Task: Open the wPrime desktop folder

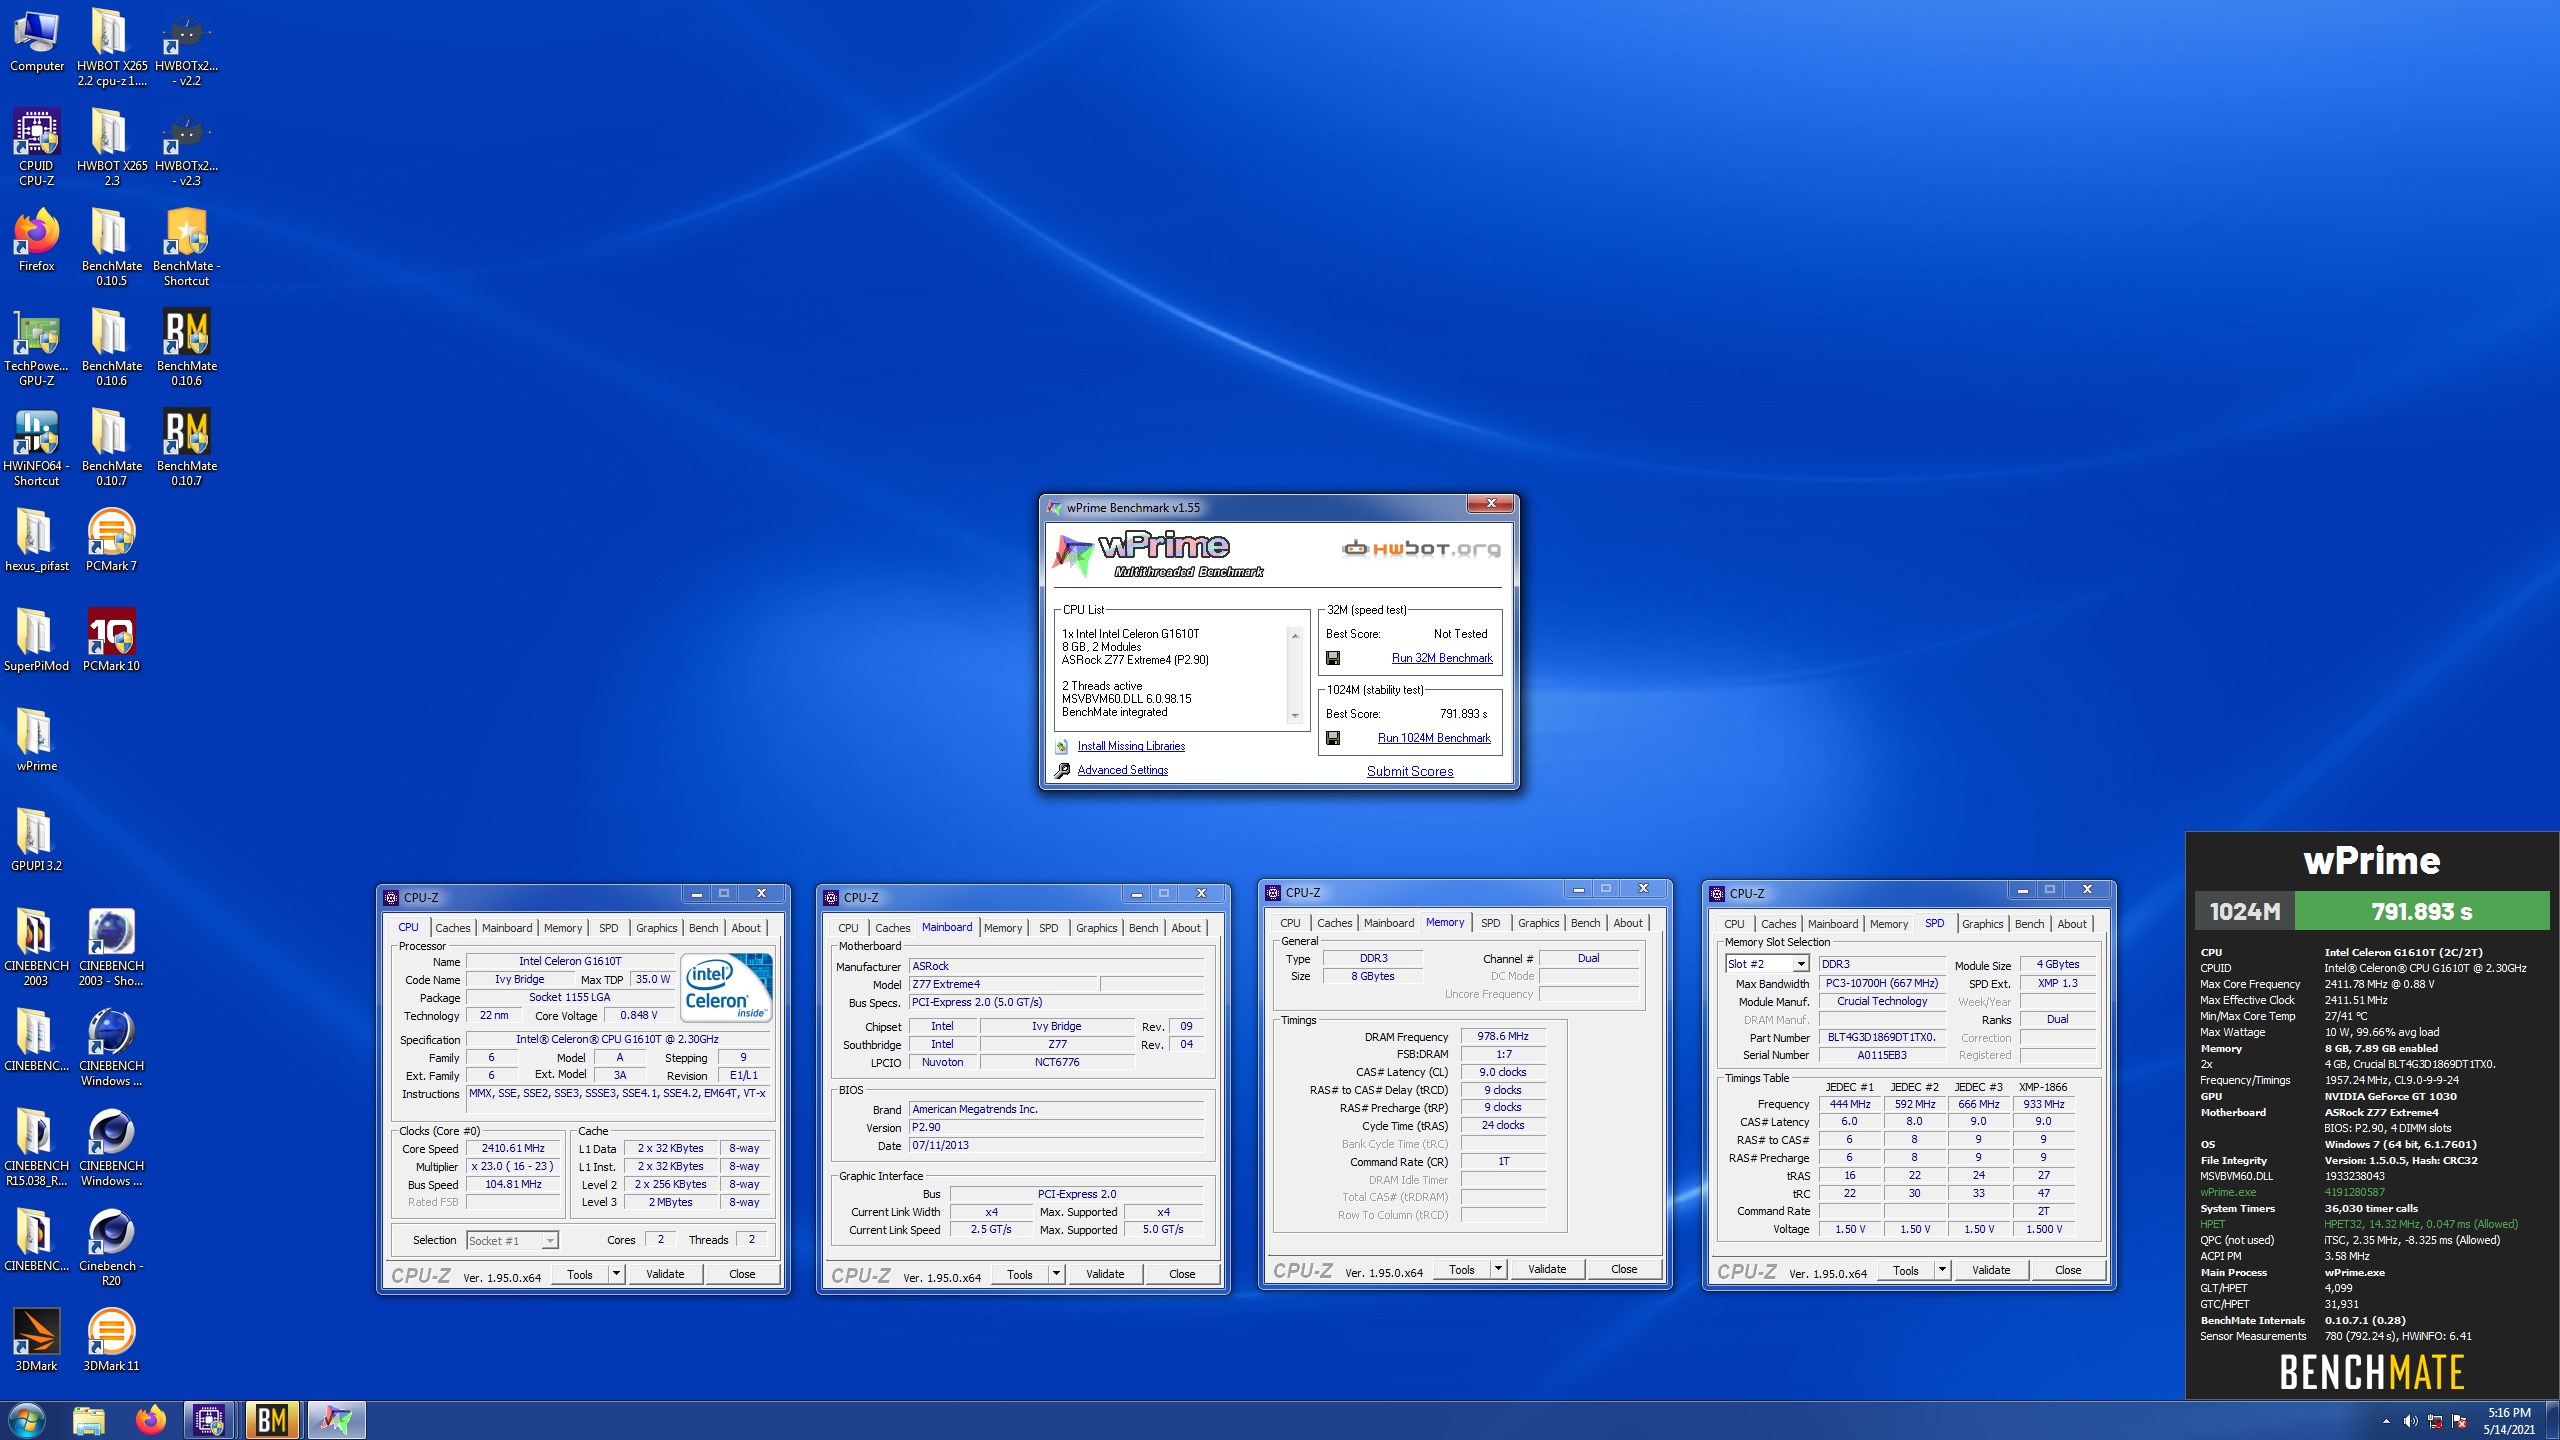Action: (37, 740)
